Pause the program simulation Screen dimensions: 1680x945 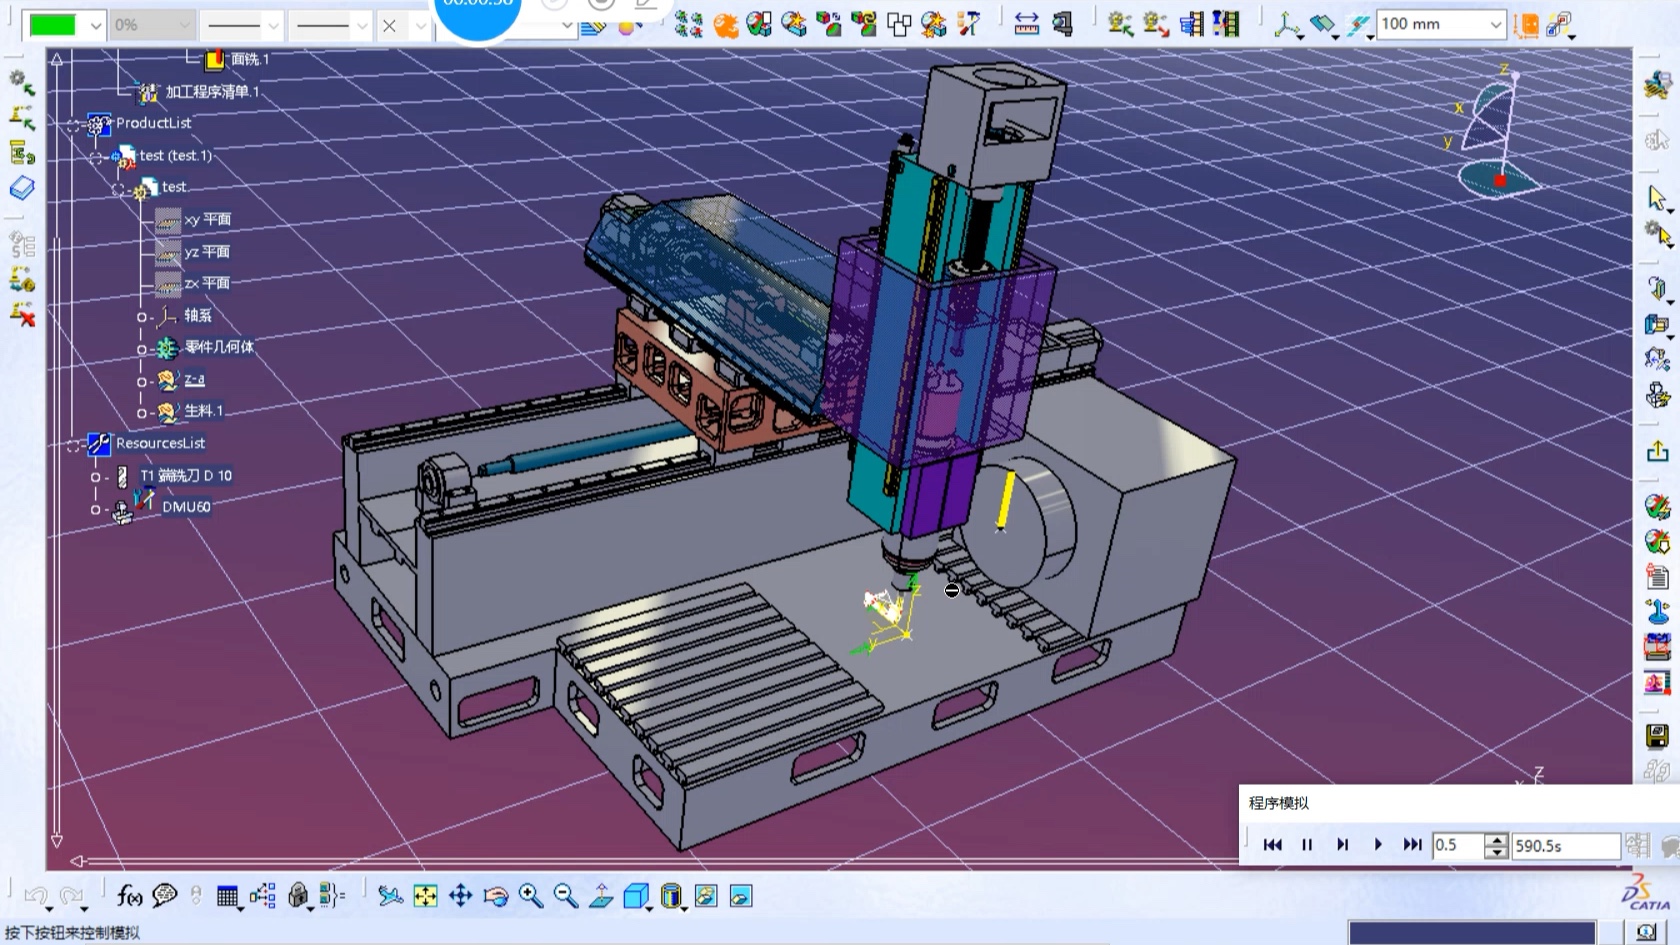[x=1307, y=845]
